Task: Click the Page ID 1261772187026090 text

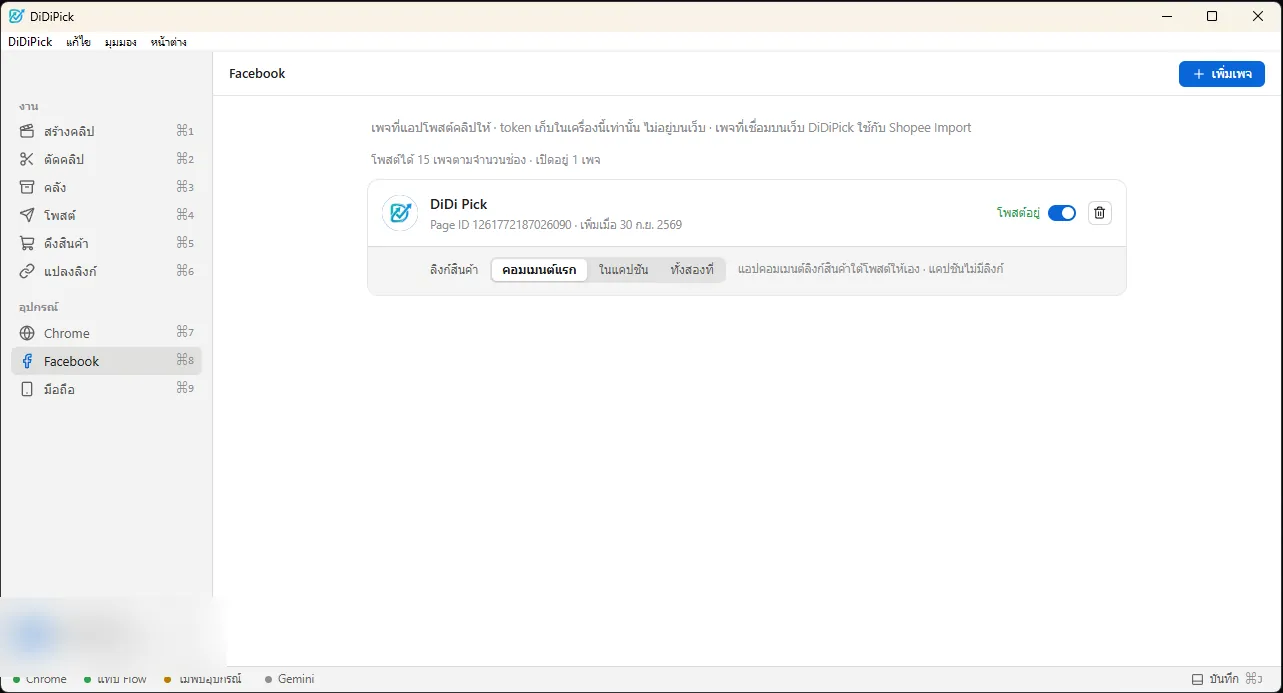Action: click(x=500, y=225)
